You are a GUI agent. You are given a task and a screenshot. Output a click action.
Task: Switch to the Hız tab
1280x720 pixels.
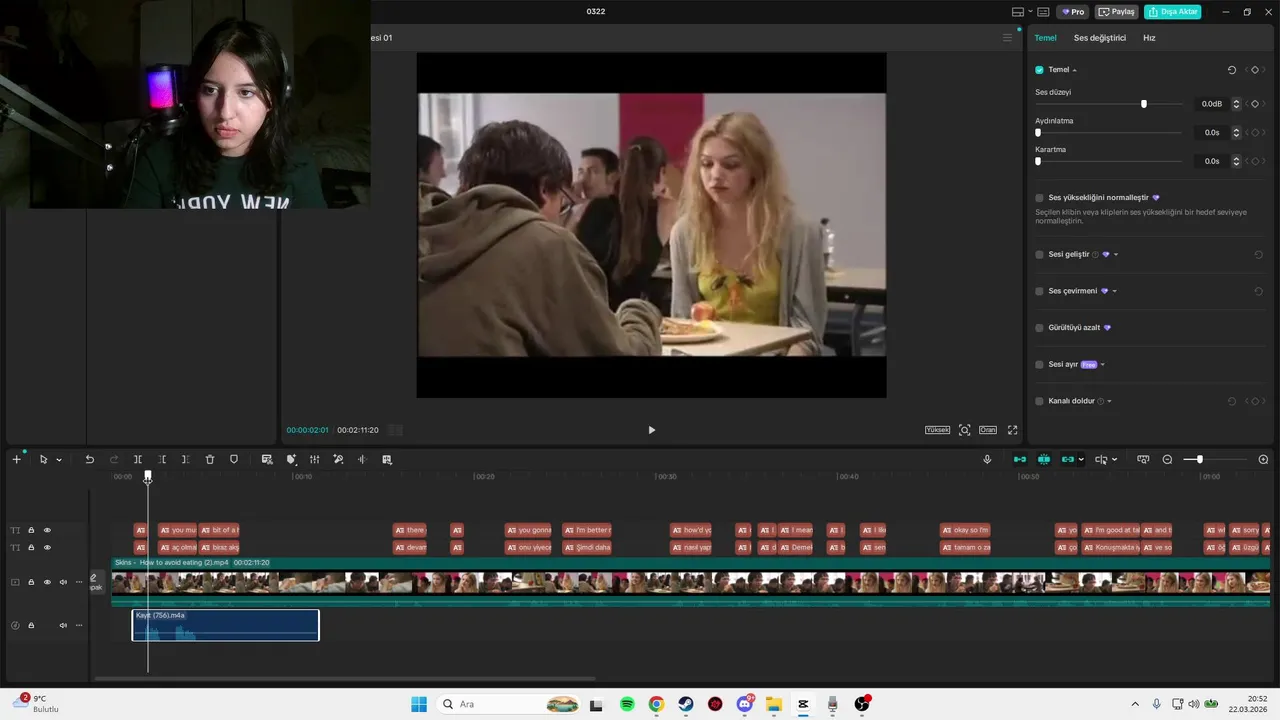point(1149,38)
